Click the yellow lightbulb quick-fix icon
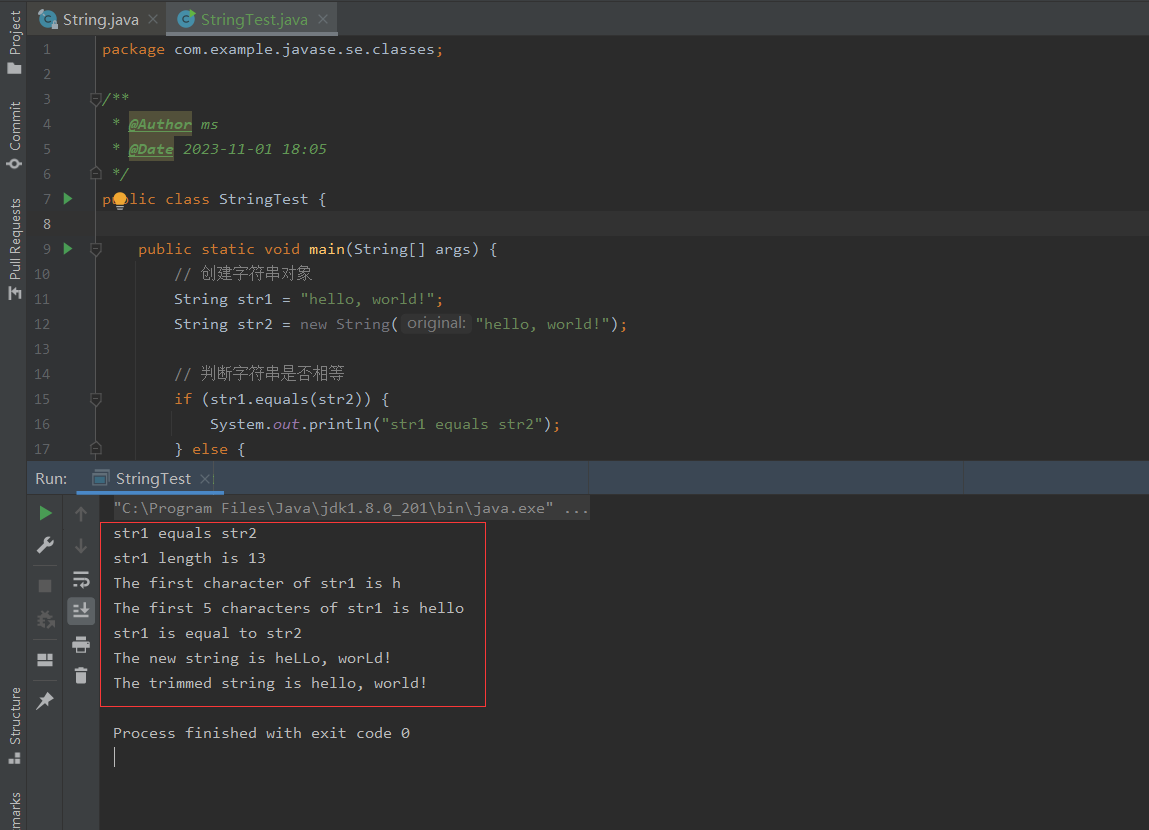1149x830 pixels. pyautogui.click(x=120, y=200)
